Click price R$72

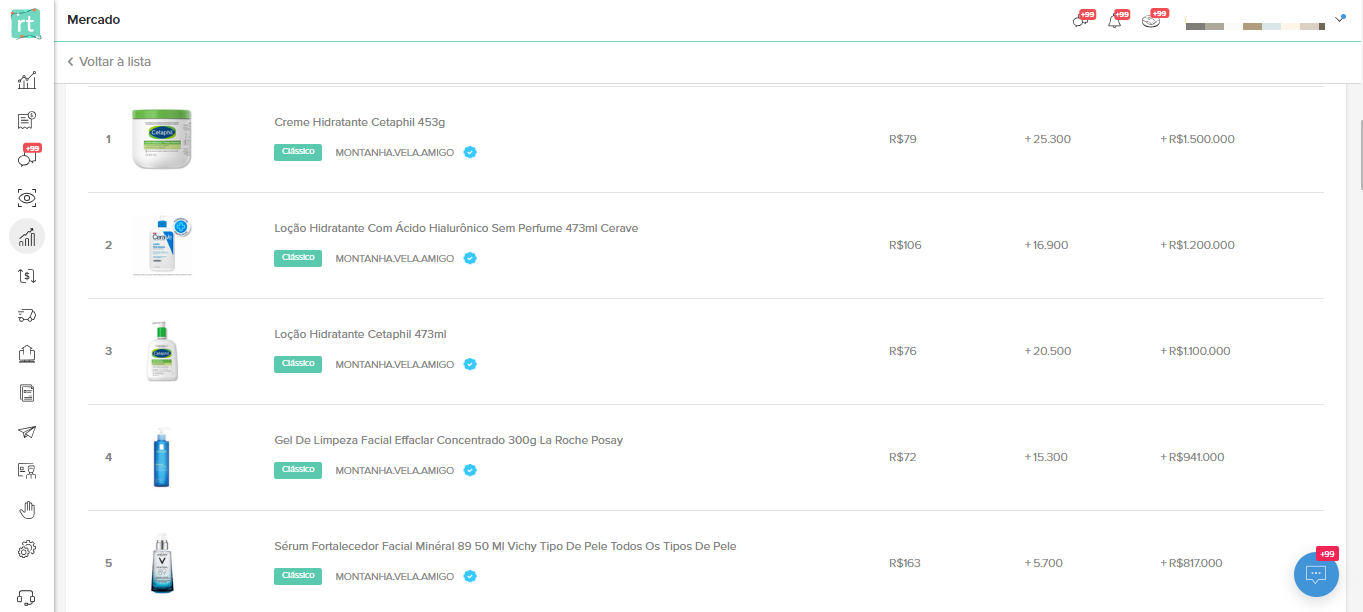[x=902, y=457]
